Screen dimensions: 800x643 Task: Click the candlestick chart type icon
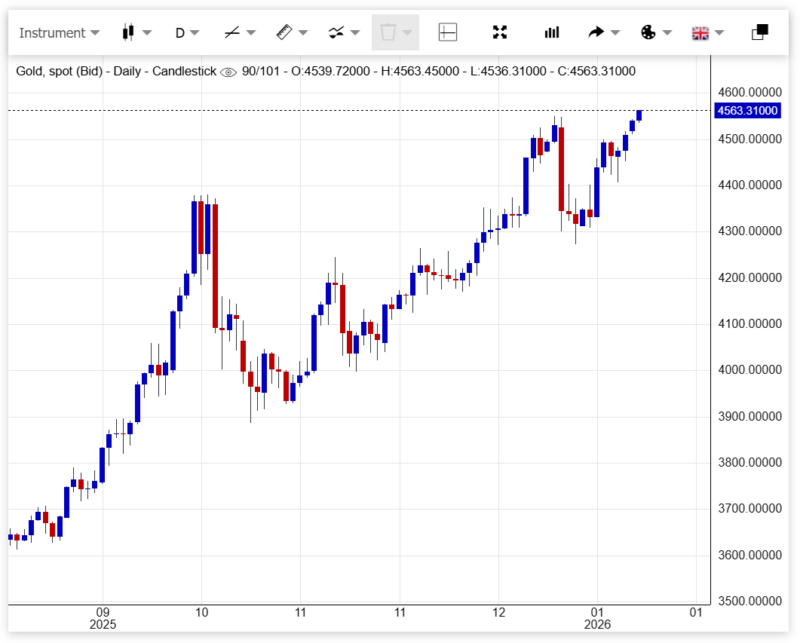pyautogui.click(x=128, y=32)
